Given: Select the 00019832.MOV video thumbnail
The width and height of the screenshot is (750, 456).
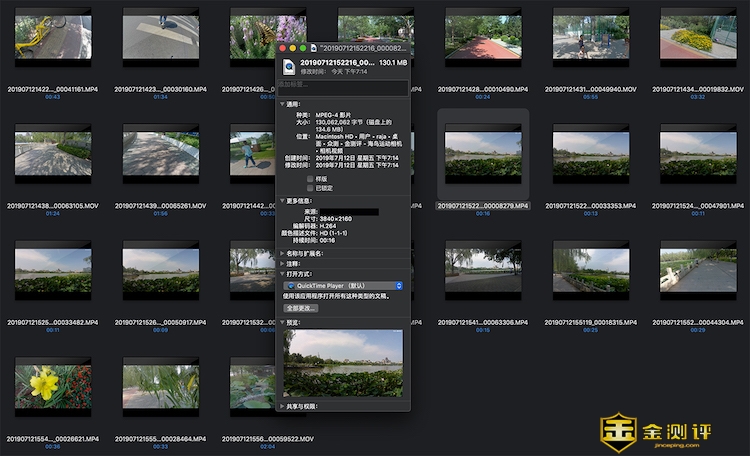Looking at the screenshot, I should point(697,37).
